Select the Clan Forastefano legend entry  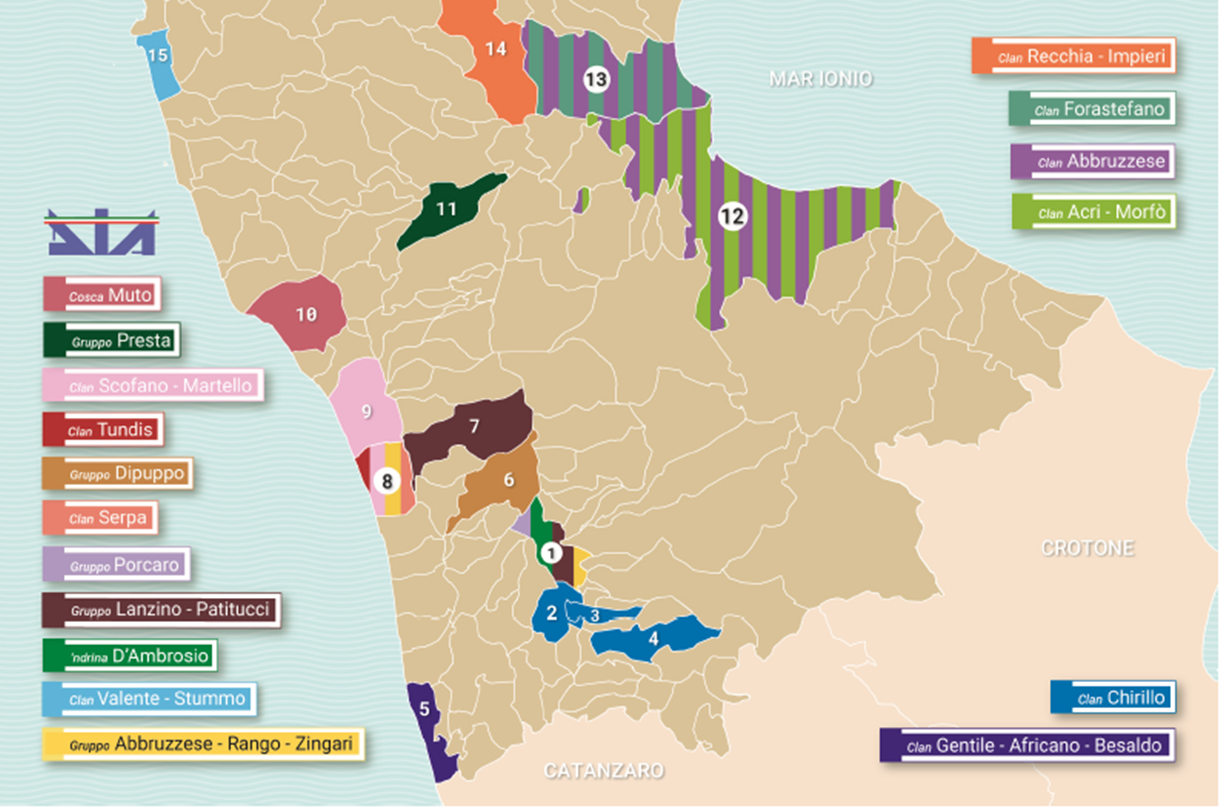point(1090,109)
